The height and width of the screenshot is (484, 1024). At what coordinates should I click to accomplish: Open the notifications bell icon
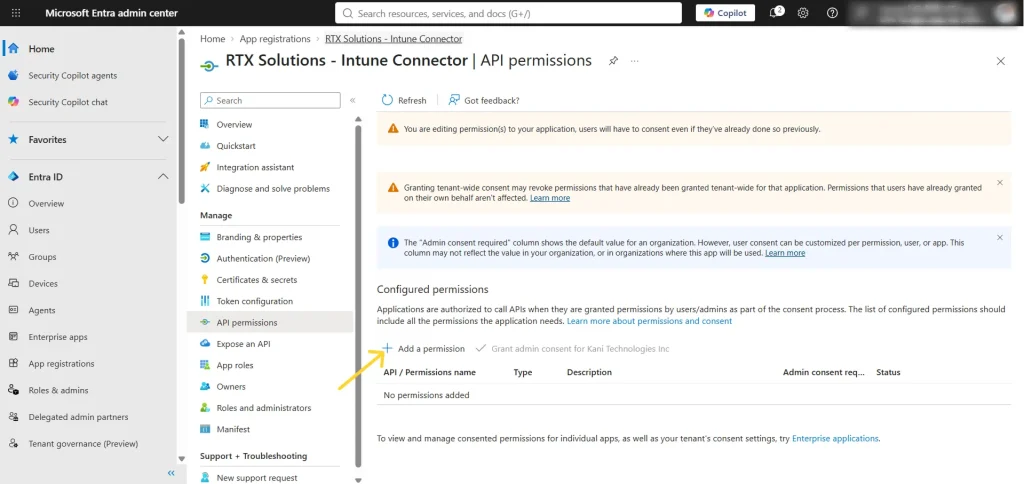(x=776, y=13)
